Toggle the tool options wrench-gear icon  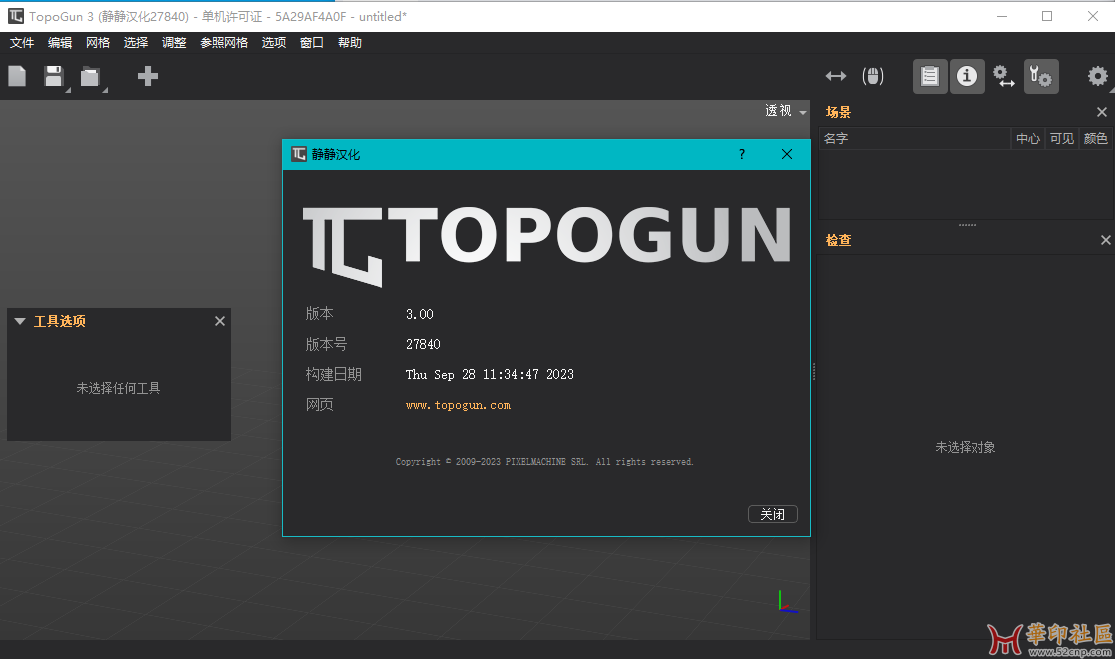click(x=1041, y=76)
